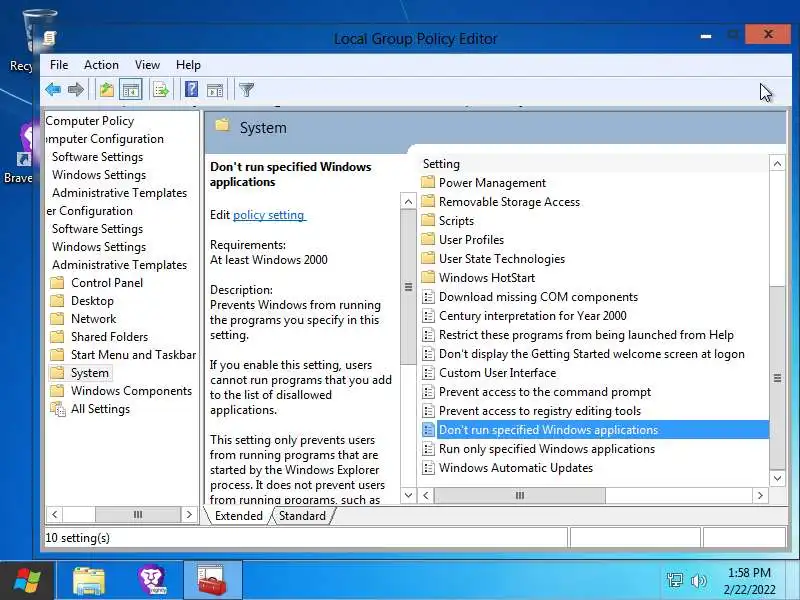Open the Action menu

101,65
